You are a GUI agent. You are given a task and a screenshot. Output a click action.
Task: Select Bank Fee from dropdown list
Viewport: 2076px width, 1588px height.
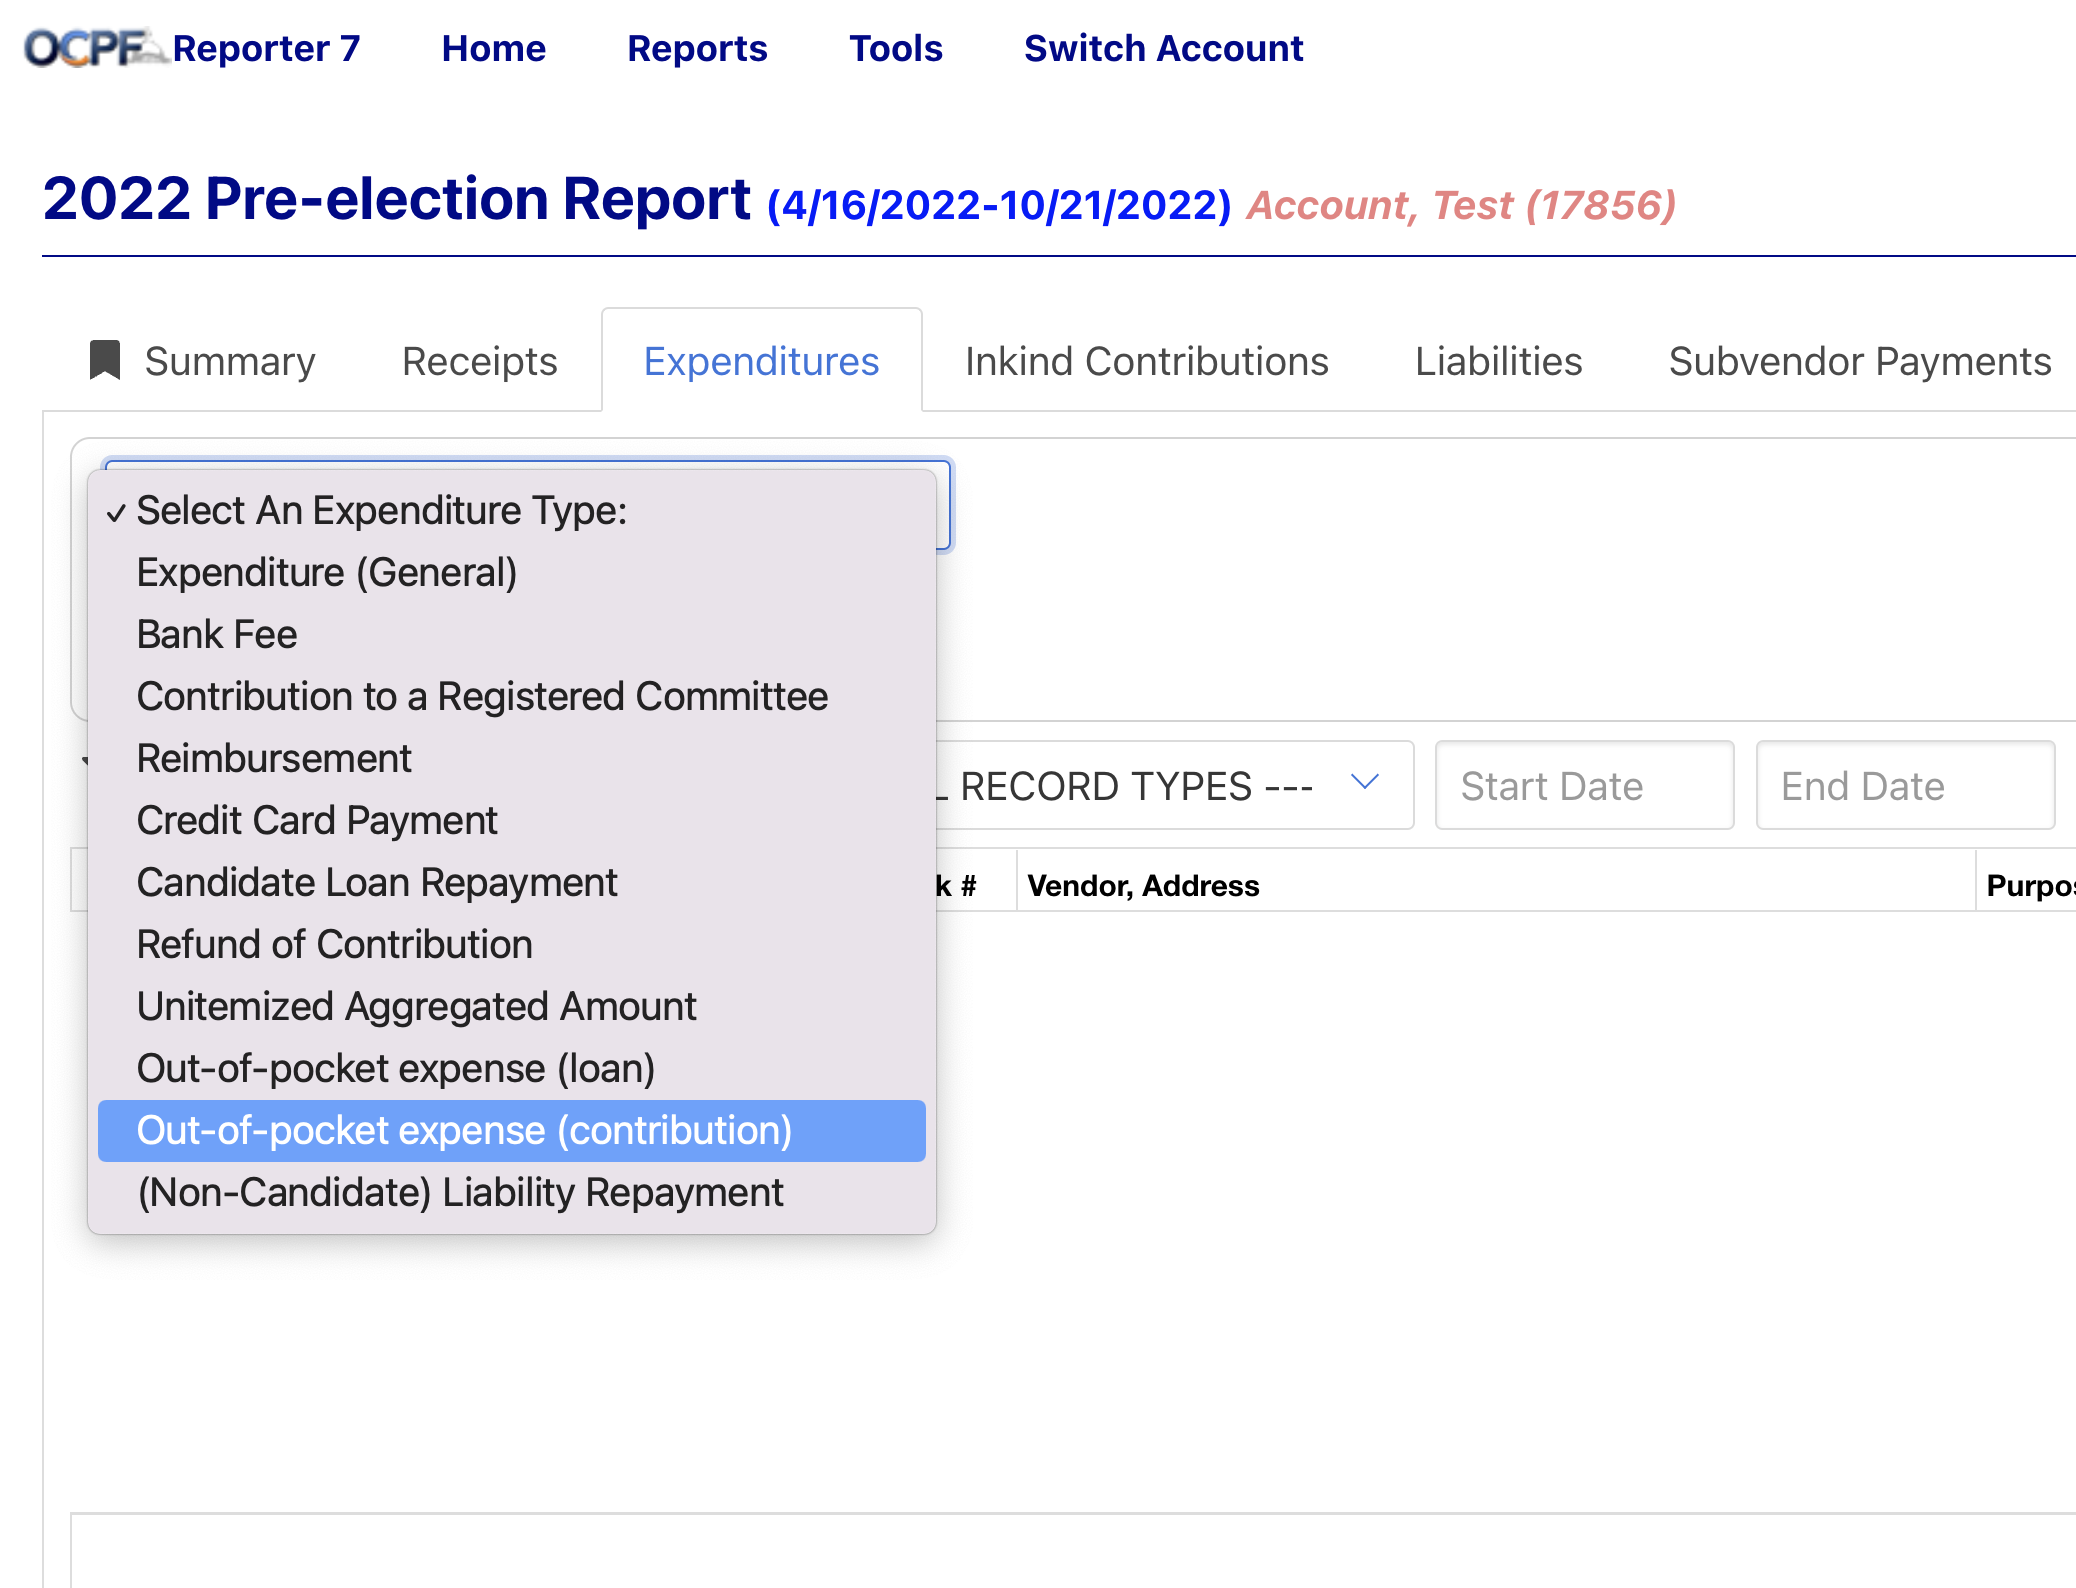point(217,635)
